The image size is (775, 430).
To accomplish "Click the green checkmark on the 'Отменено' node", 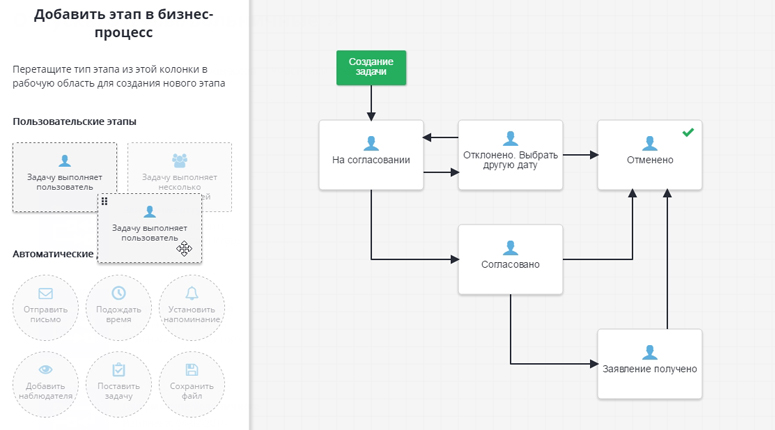I will 688,132.
